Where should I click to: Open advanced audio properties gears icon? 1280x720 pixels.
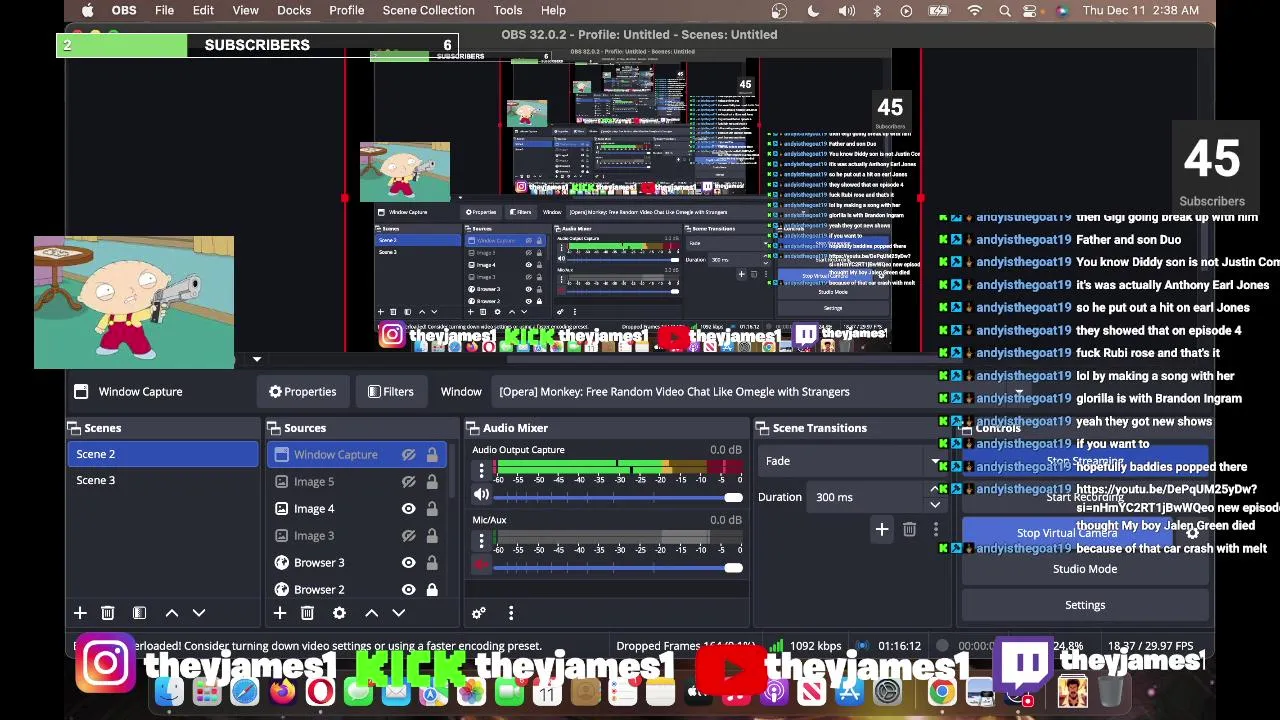479,613
